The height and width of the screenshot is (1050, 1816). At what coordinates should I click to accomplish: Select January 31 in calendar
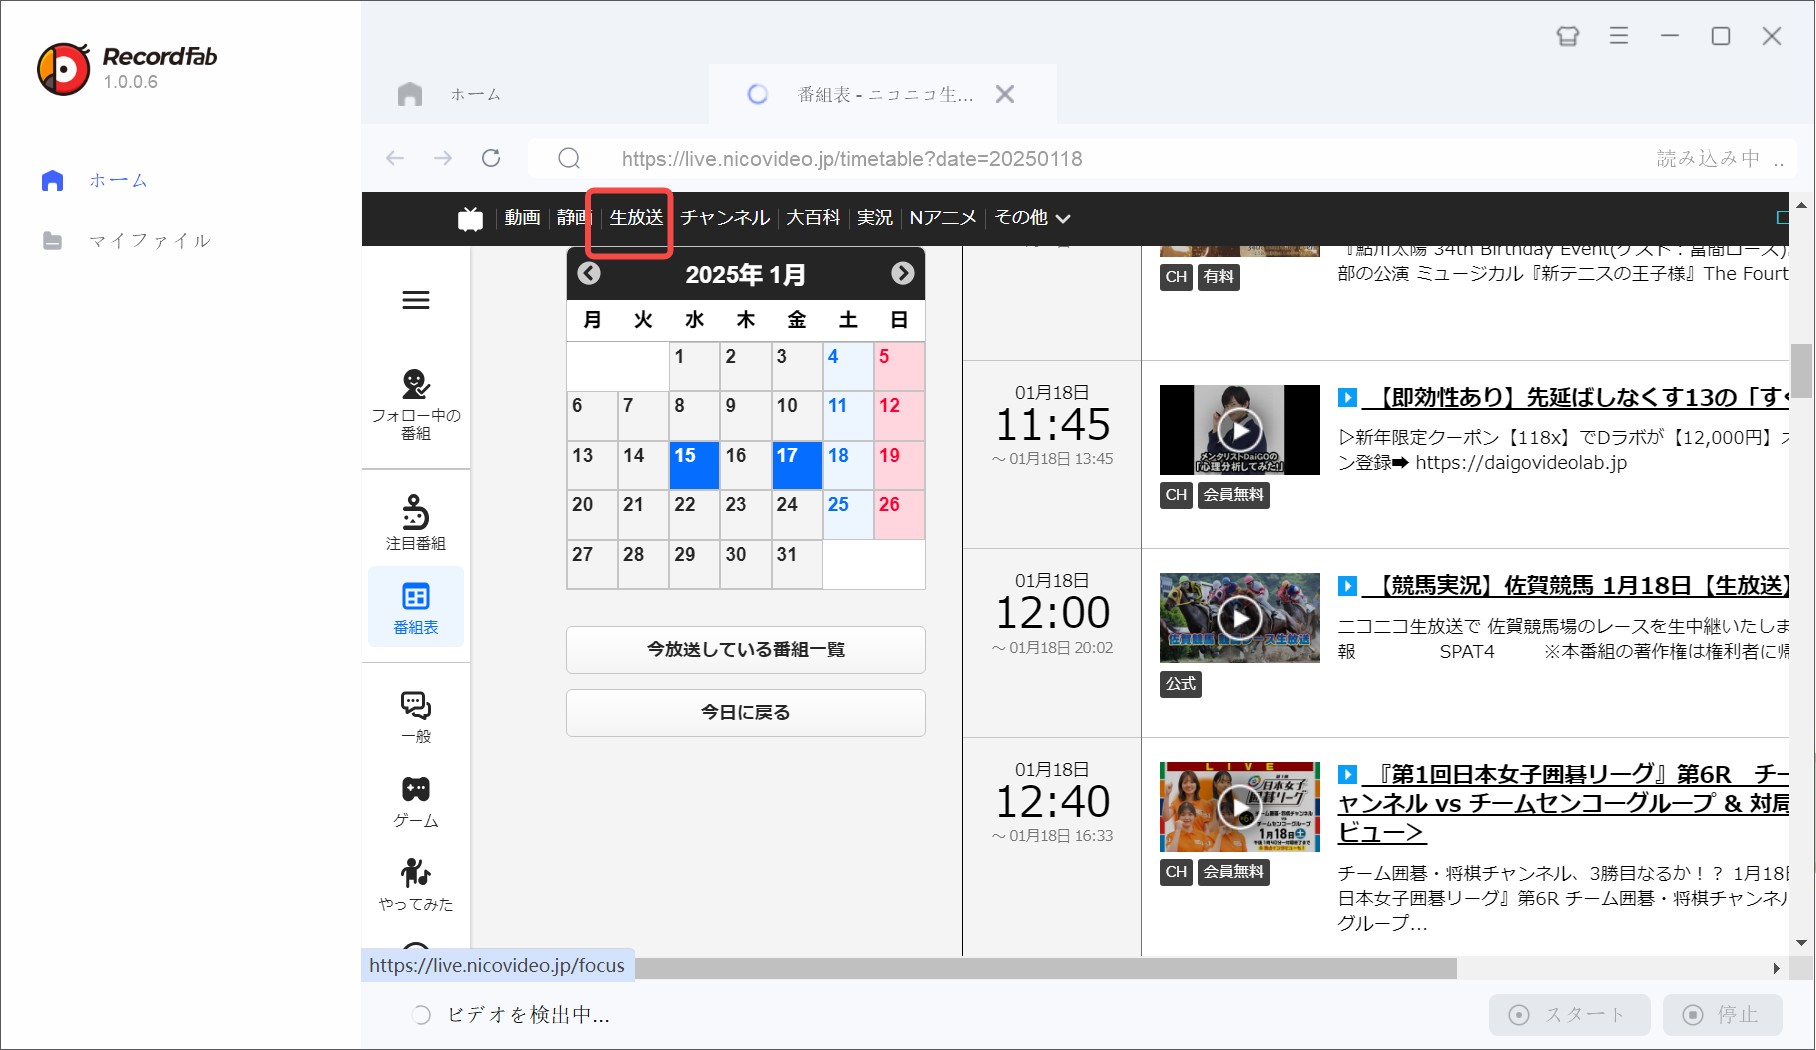coord(797,564)
